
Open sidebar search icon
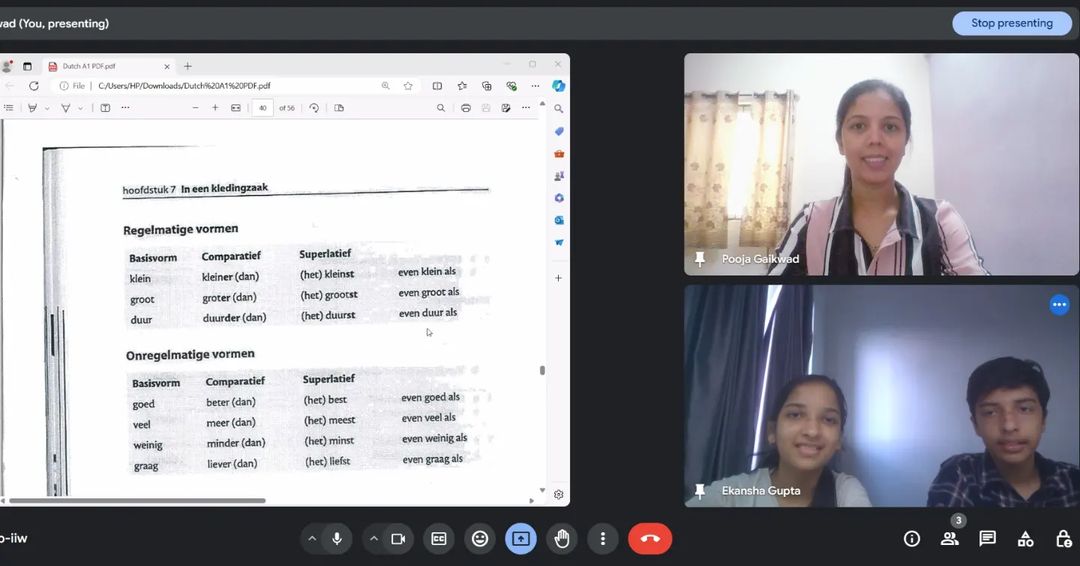point(559,109)
